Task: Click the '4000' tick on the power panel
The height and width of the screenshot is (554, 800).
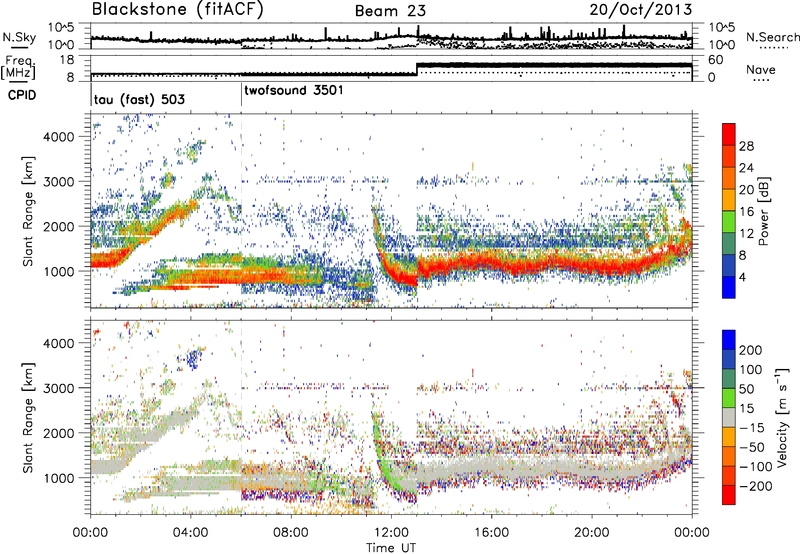Action: coord(58,137)
